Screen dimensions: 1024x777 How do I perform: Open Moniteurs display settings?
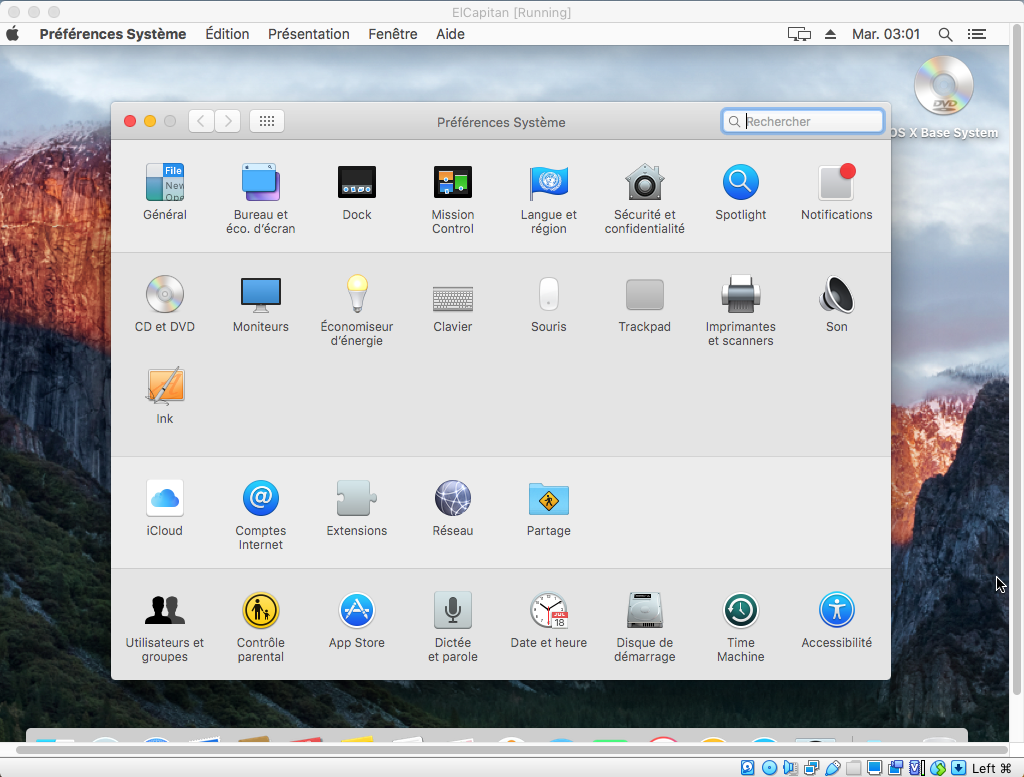click(x=261, y=304)
